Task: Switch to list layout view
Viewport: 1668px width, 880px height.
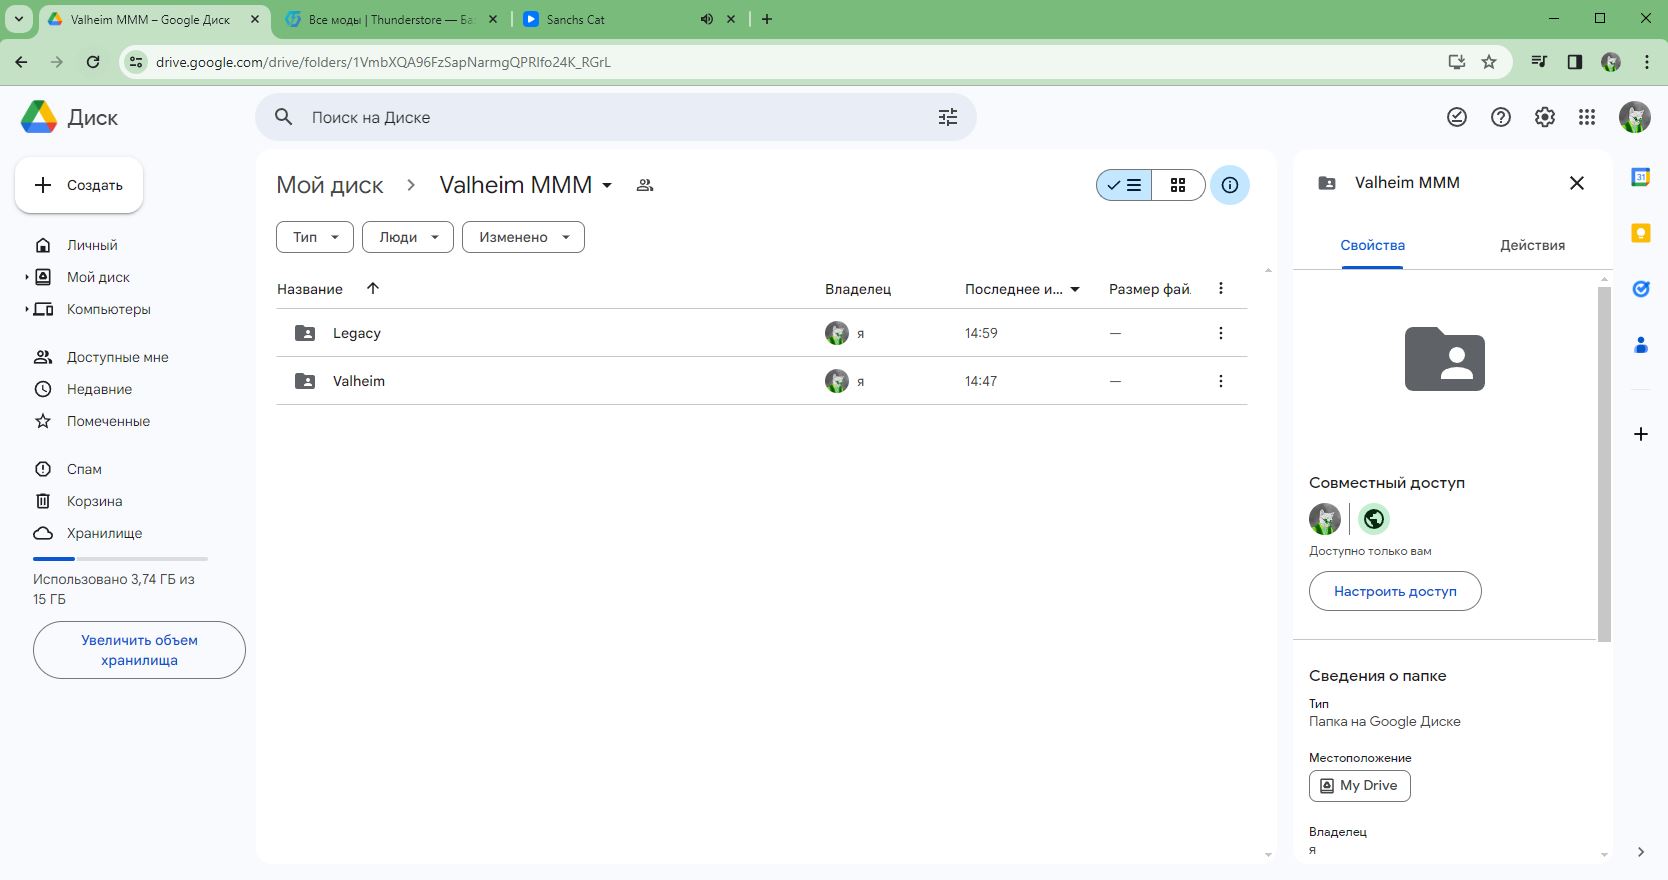Action: [1124, 185]
